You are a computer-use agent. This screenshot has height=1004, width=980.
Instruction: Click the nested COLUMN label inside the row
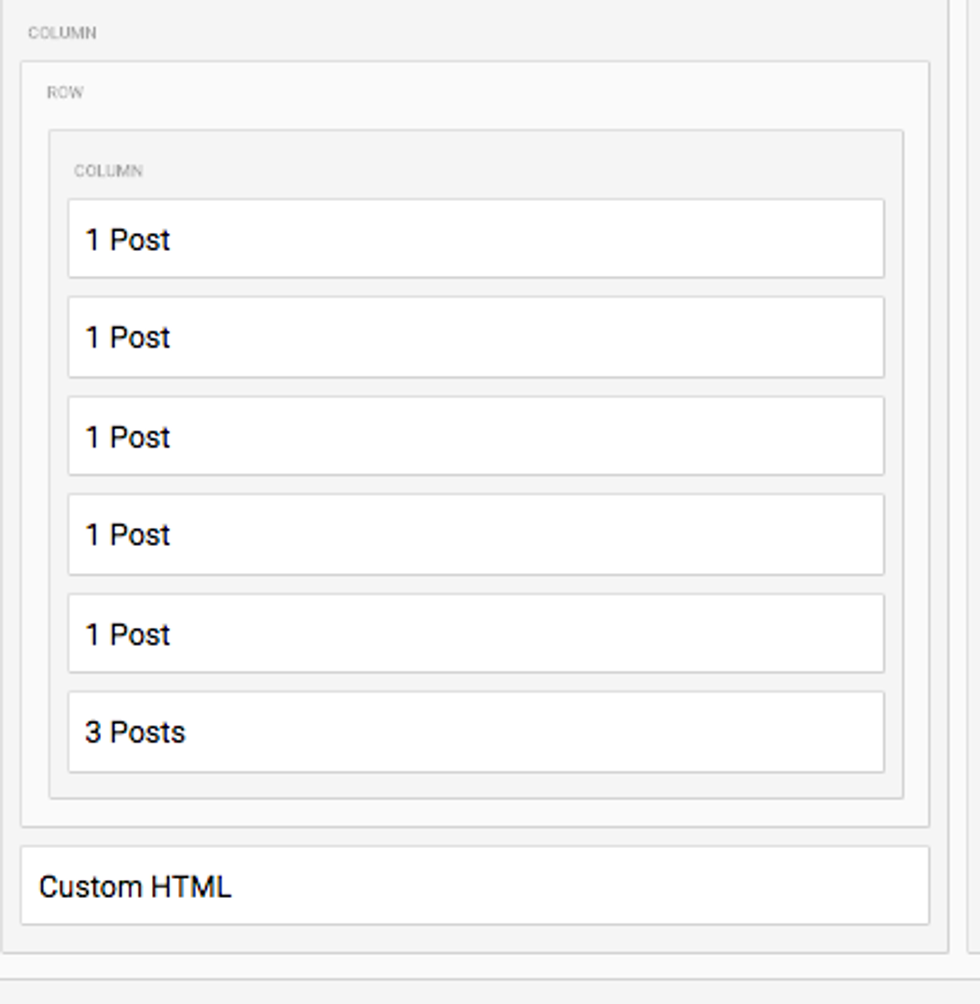click(108, 171)
